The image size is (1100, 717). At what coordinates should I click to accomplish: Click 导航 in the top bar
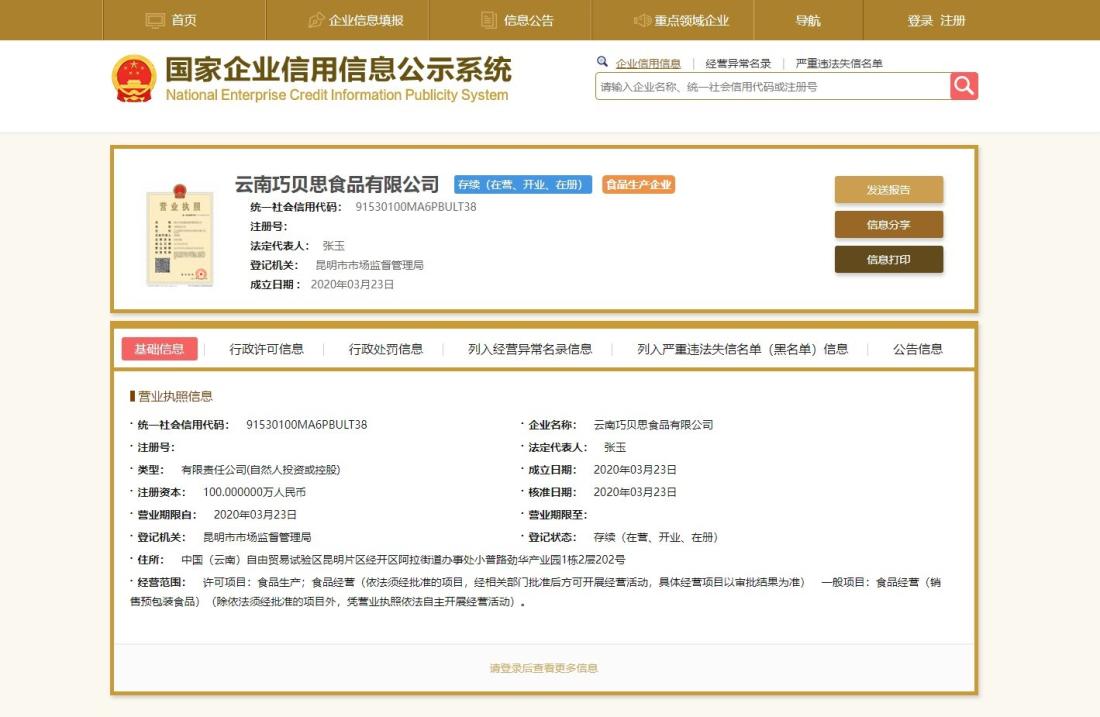coord(808,20)
